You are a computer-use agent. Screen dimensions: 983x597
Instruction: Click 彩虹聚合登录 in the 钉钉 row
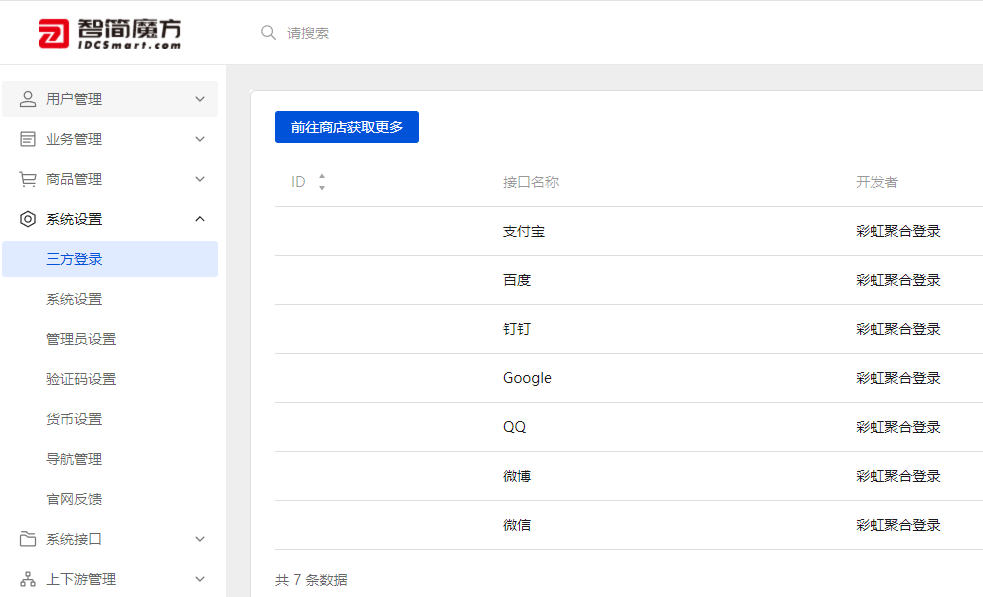pyautogui.click(x=898, y=329)
